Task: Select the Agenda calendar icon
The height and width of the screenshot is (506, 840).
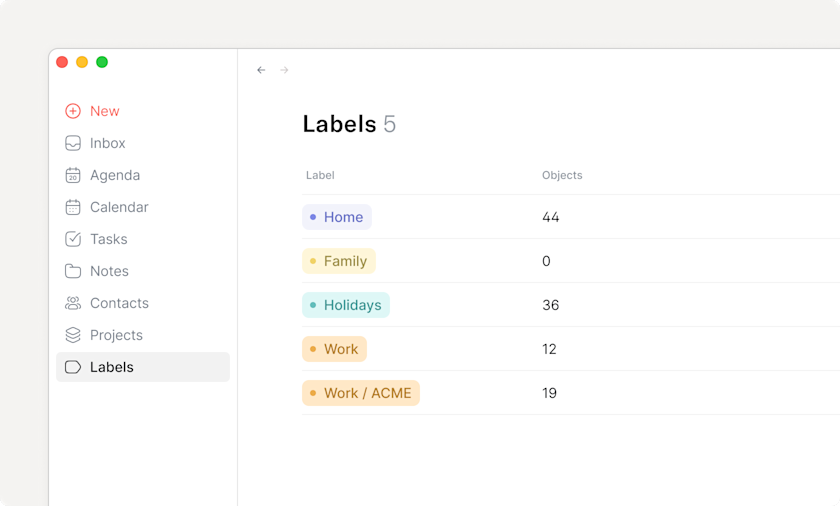Action: coord(73,175)
